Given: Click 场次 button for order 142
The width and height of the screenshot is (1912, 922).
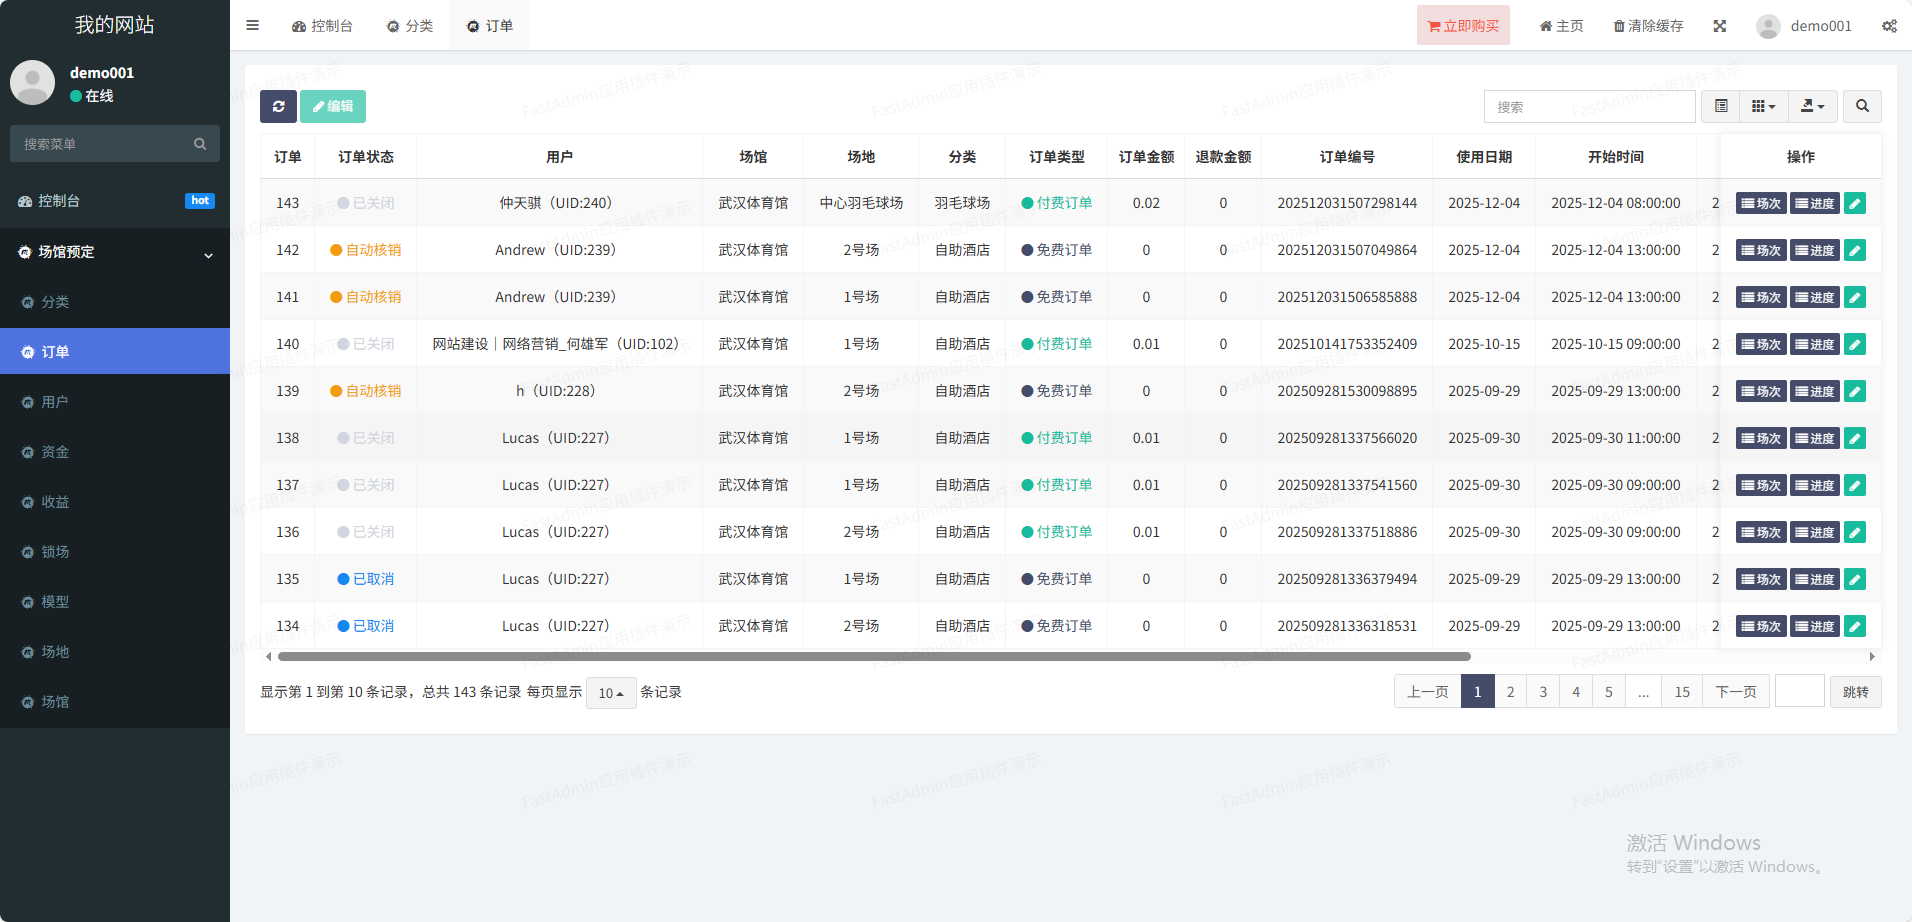Looking at the screenshot, I should [x=1761, y=251].
